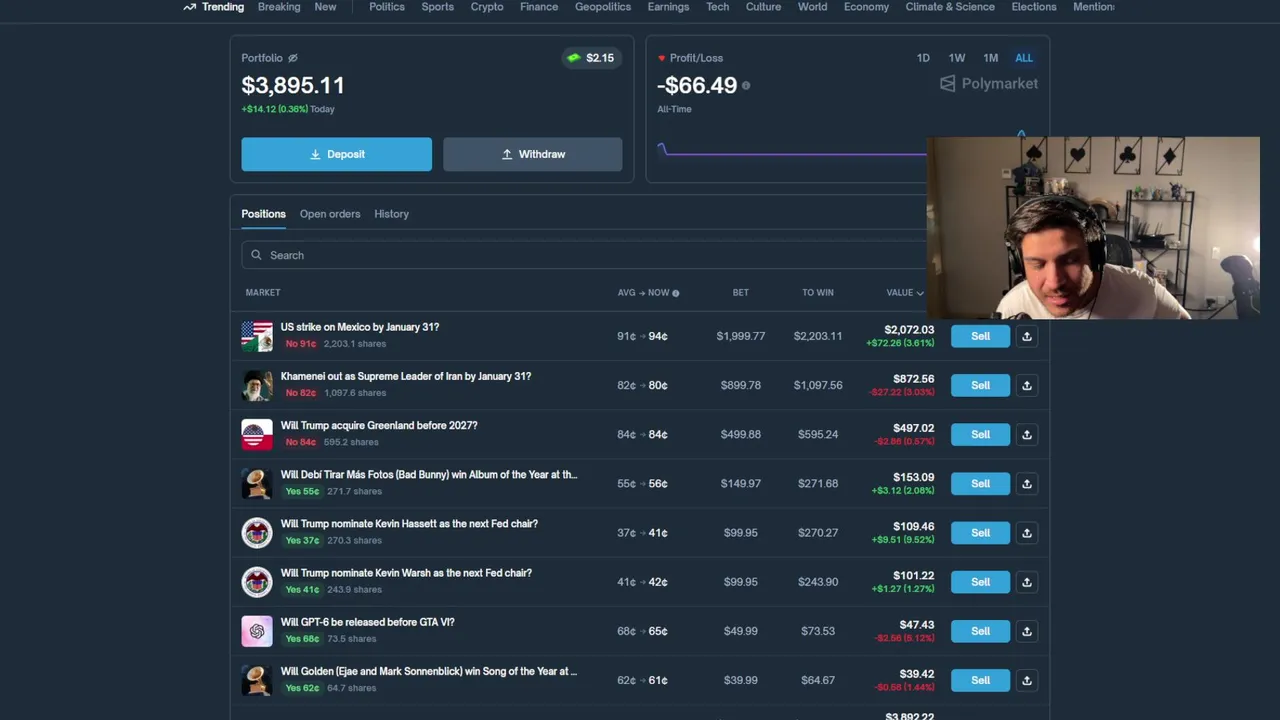The width and height of the screenshot is (1280, 720).
Task: Switch to the History tab
Action: pyautogui.click(x=391, y=214)
